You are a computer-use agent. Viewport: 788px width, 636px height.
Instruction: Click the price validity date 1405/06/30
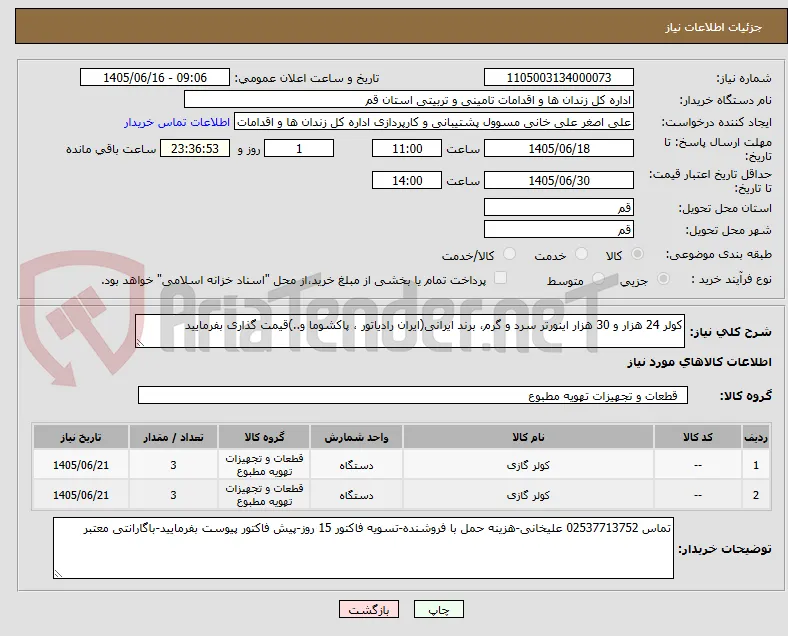click(x=559, y=180)
